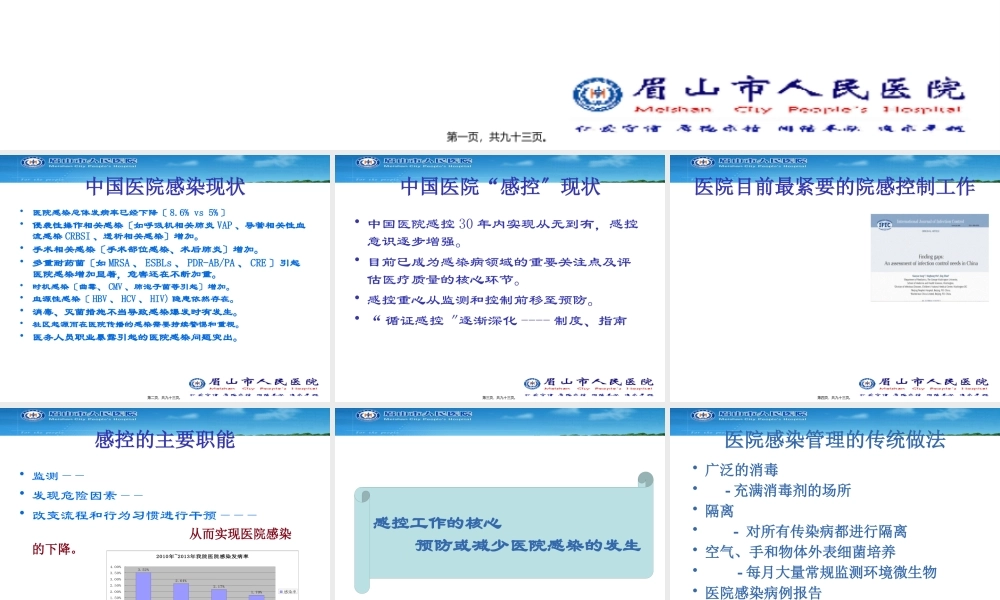This screenshot has height=600, width=1000.
Task: Click bullet 监测—— on 感控的主要职能 slide
Action: tap(58, 476)
